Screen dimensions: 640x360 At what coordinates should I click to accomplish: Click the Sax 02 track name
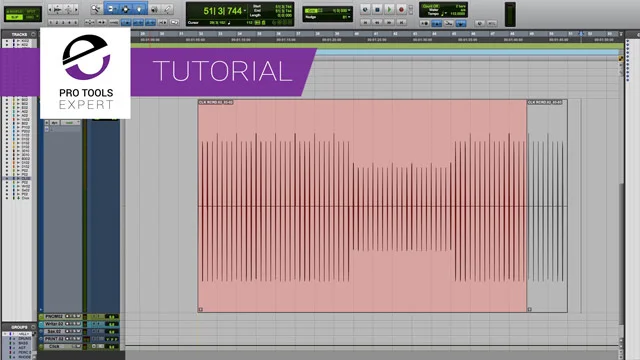(54, 331)
